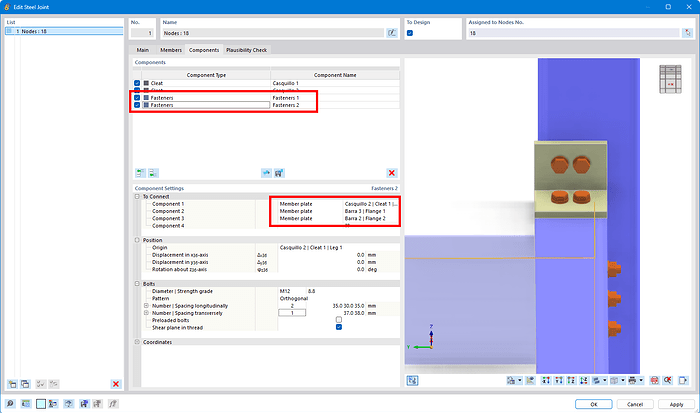
Task: Click the Number transversely input field
Action: [x=292, y=312]
